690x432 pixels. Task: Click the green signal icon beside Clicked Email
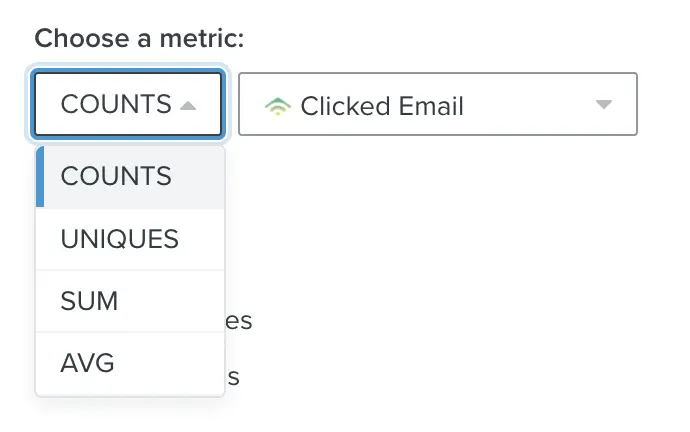pos(278,106)
